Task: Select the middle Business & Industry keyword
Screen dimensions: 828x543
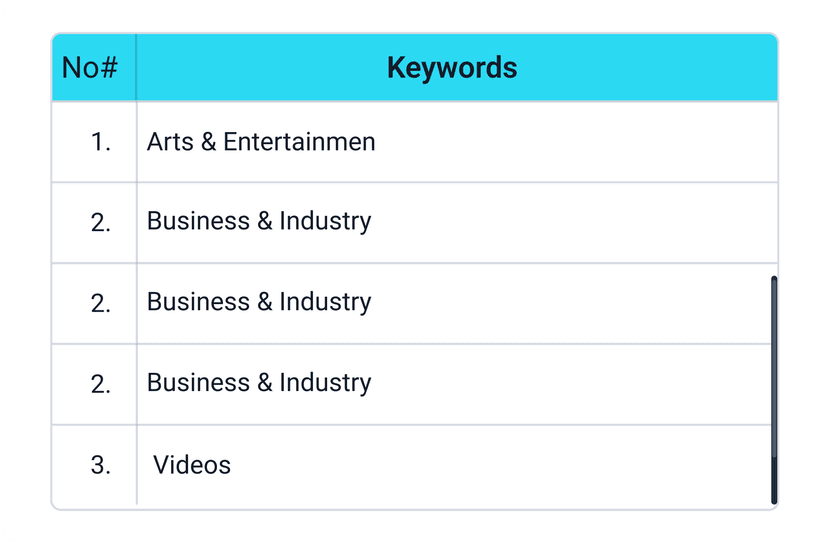Action: pyautogui.click(x=259, y=302)
